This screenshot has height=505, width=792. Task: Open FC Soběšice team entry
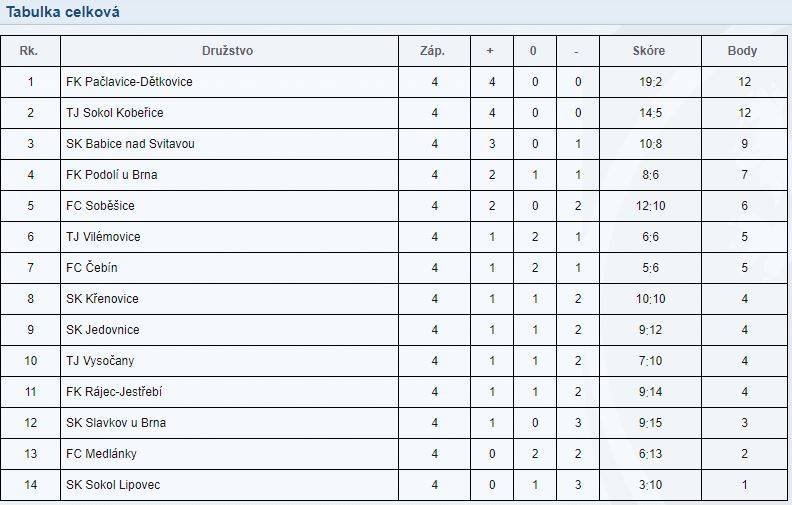[x=100, y=206]
